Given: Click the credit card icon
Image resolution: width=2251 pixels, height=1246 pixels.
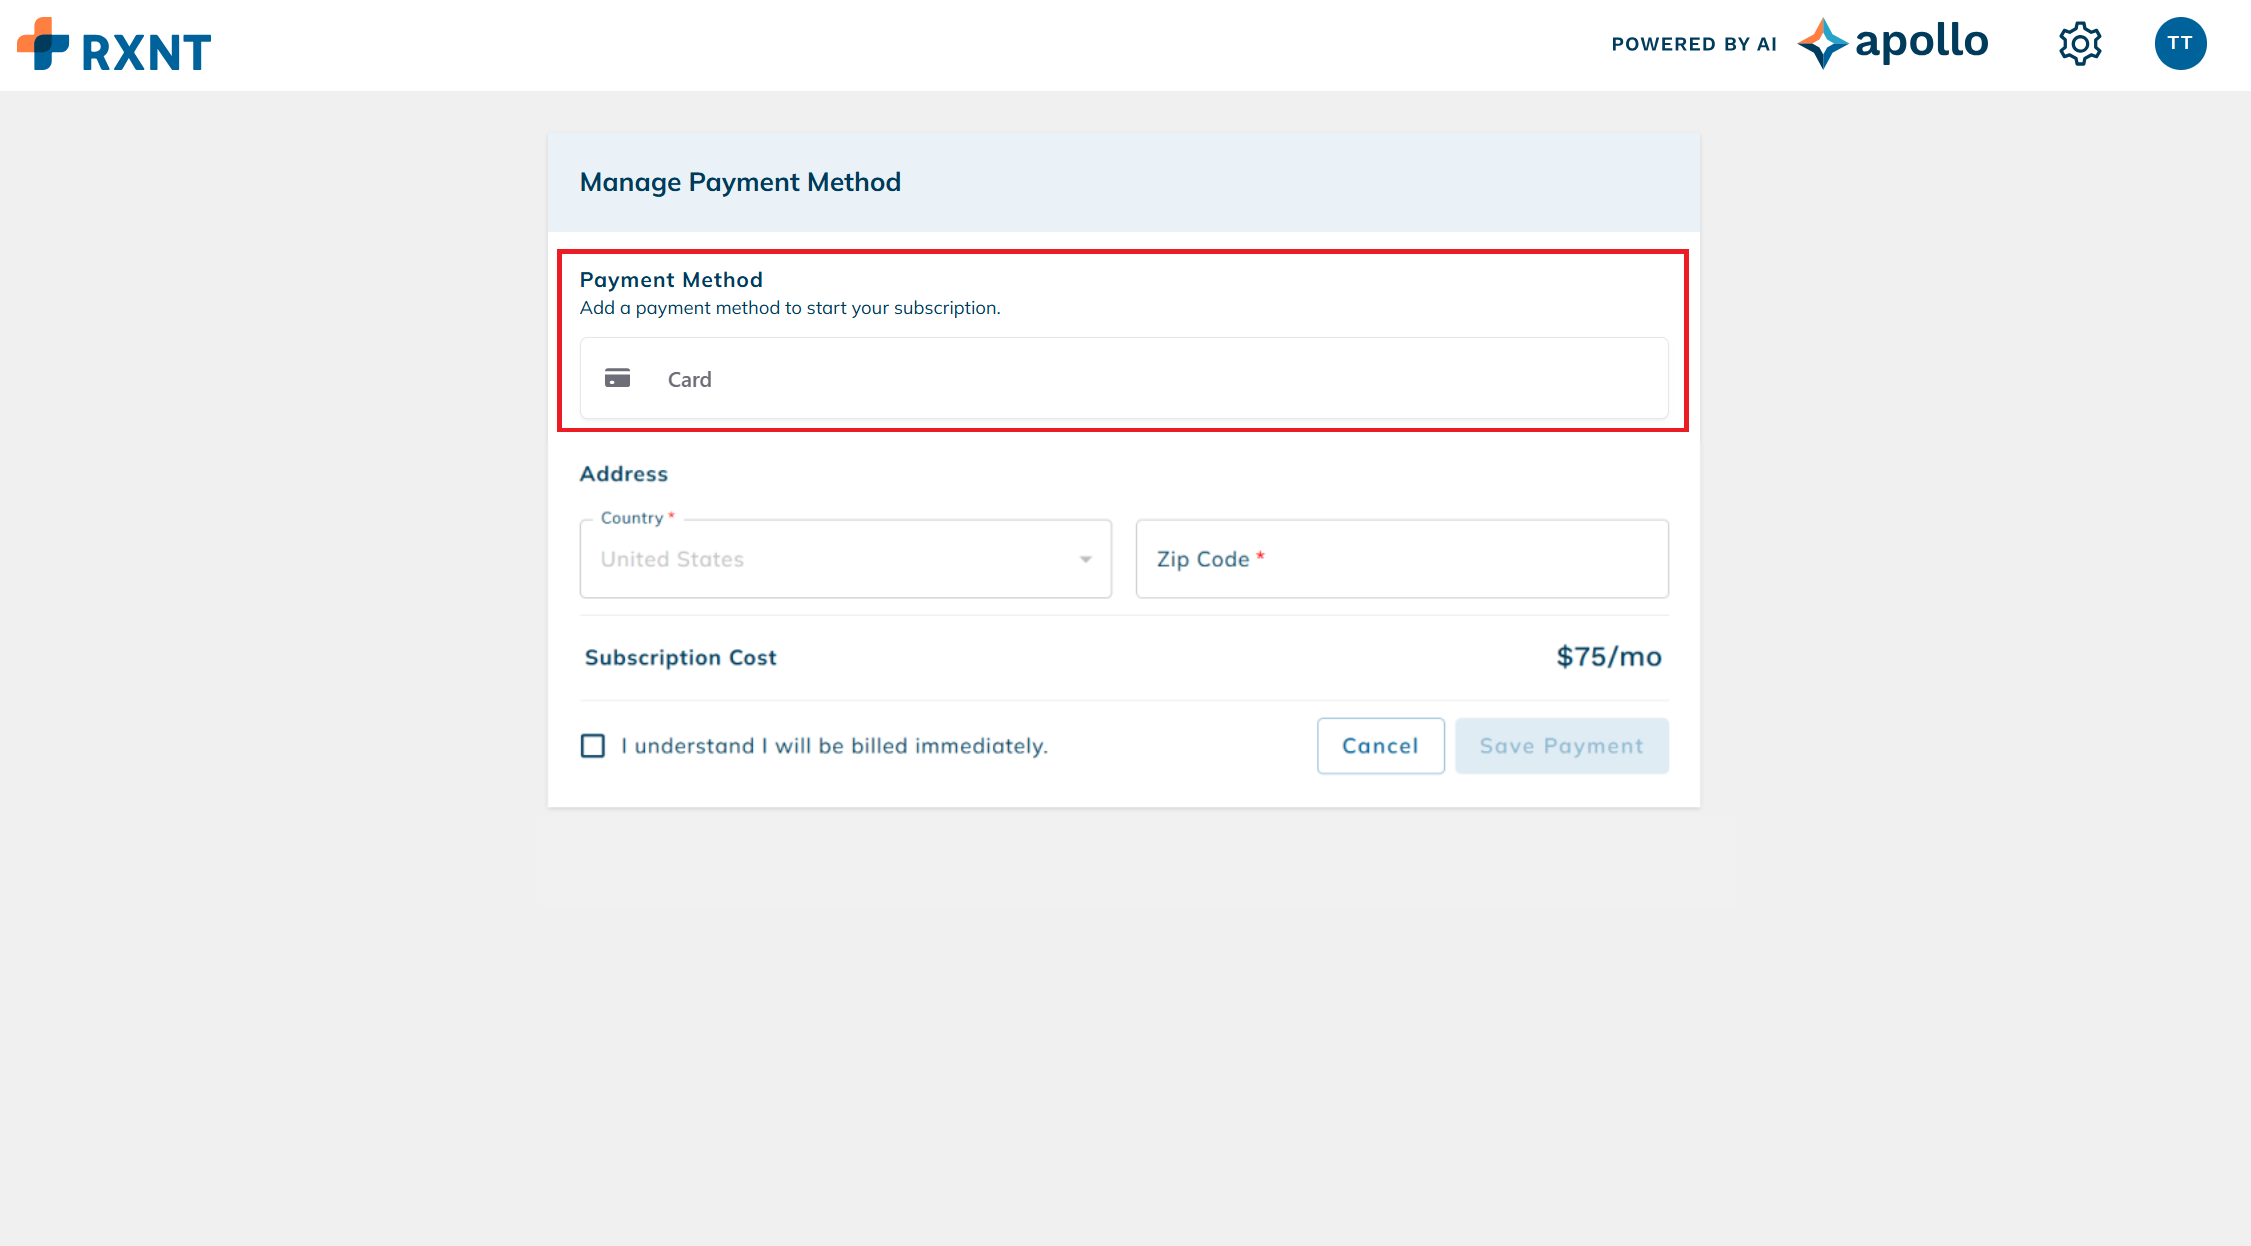Looking at the screenshot, I should coord(617,378).
